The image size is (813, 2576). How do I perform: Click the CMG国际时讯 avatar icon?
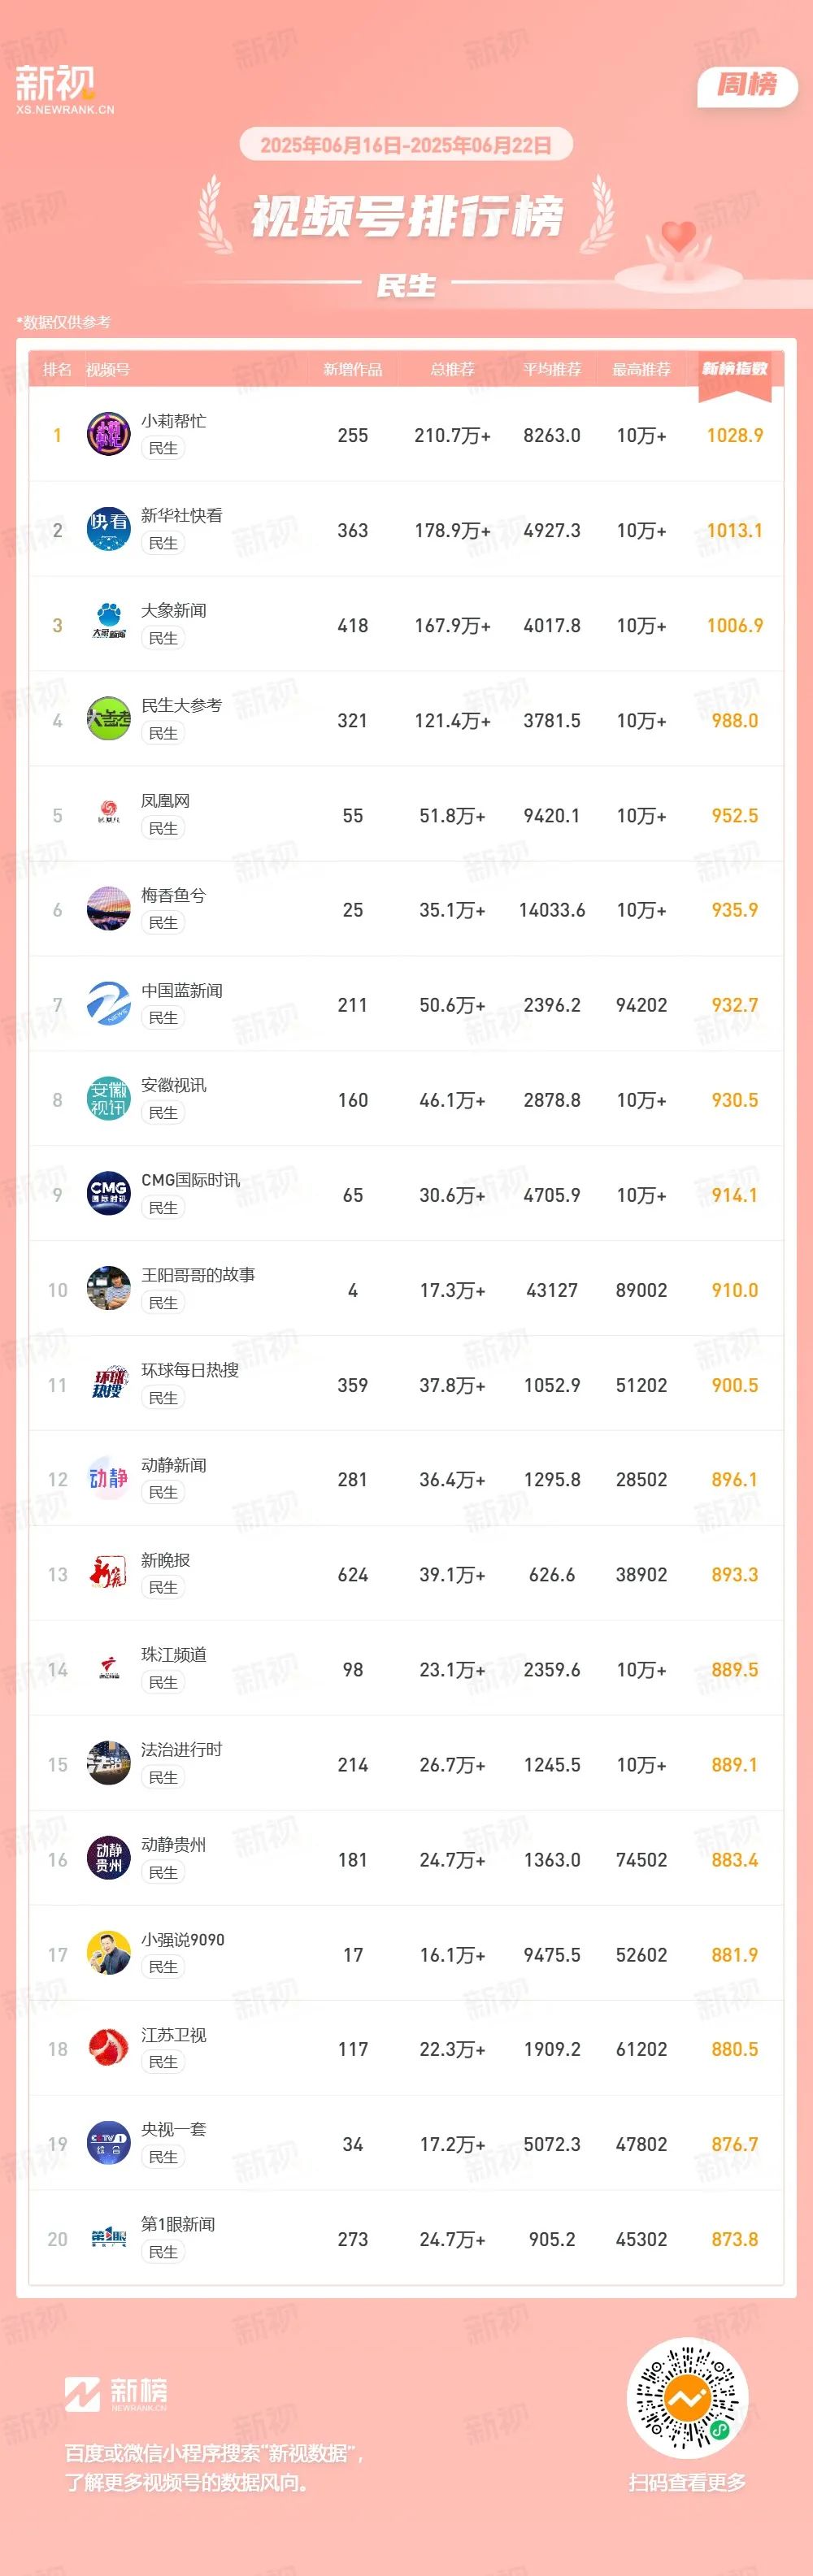click(108, 1194)
